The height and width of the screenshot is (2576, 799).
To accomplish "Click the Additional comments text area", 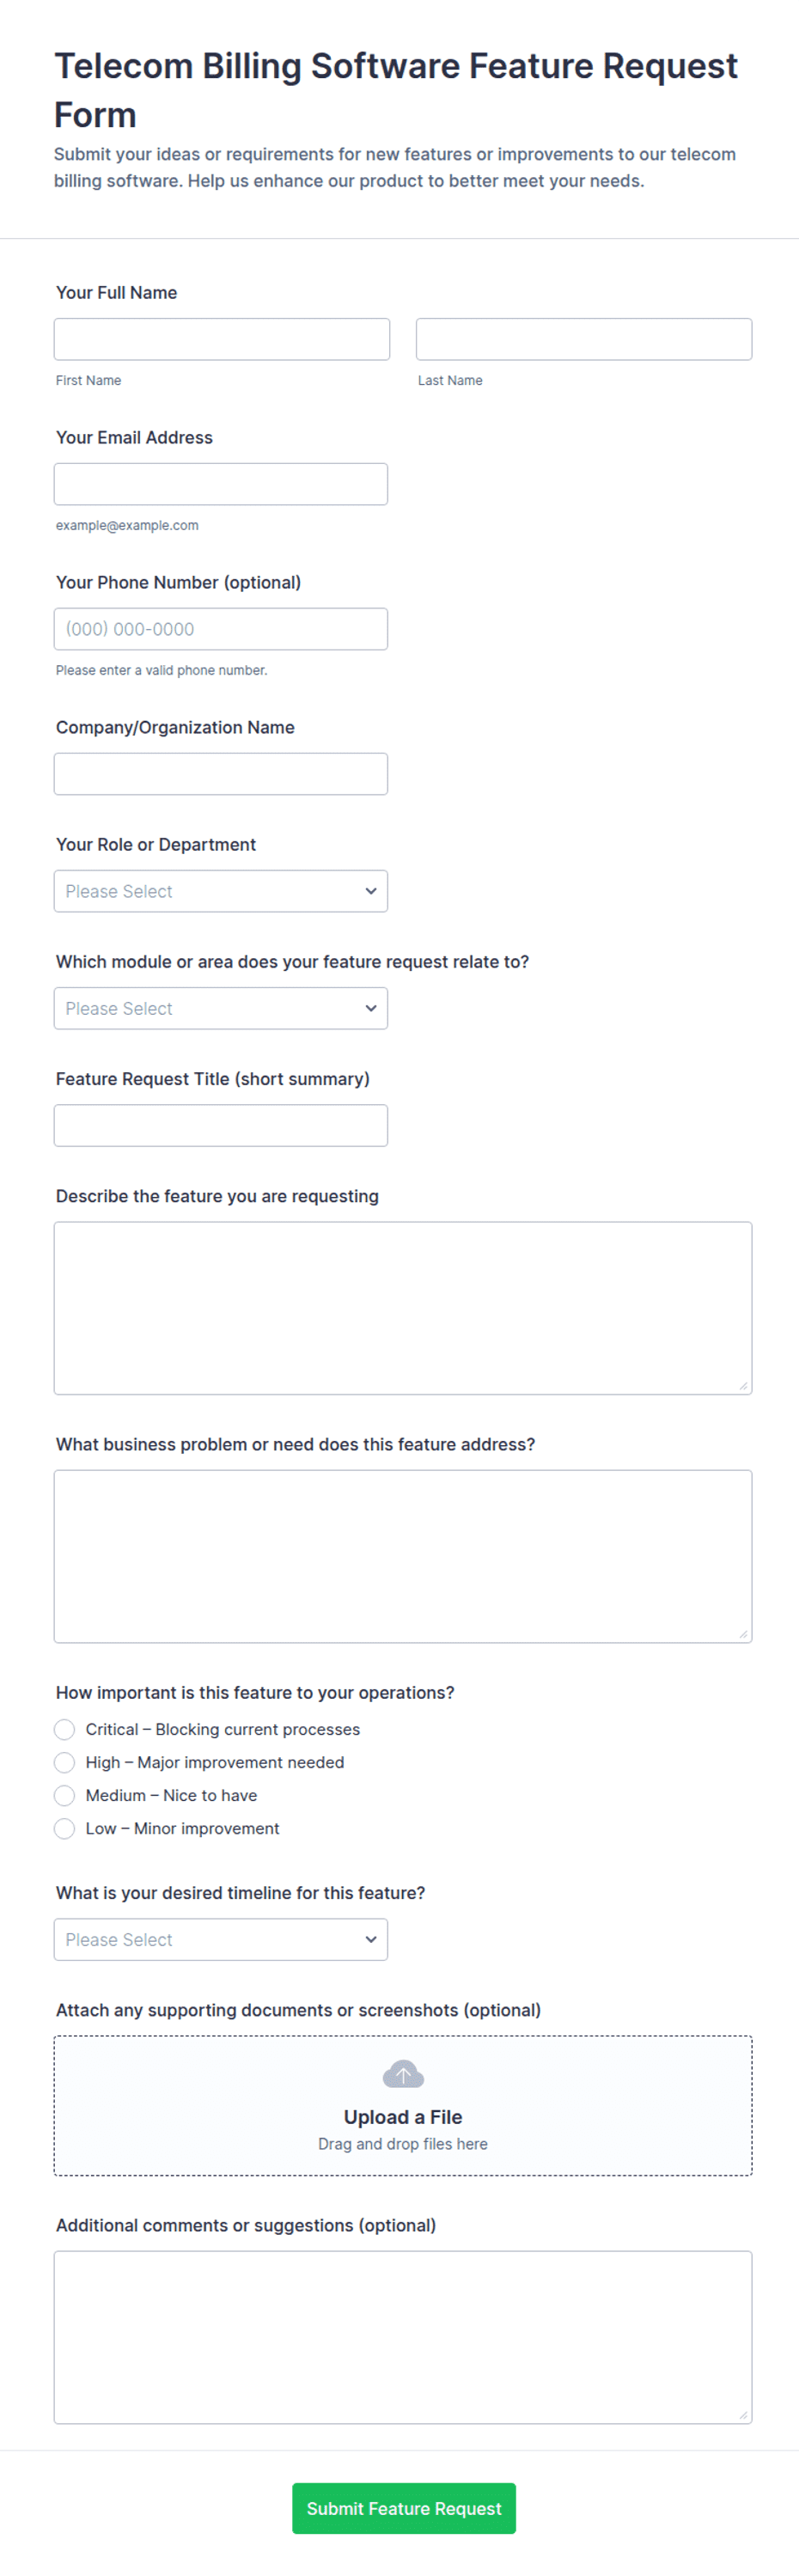I will (x=403, y=2337).
